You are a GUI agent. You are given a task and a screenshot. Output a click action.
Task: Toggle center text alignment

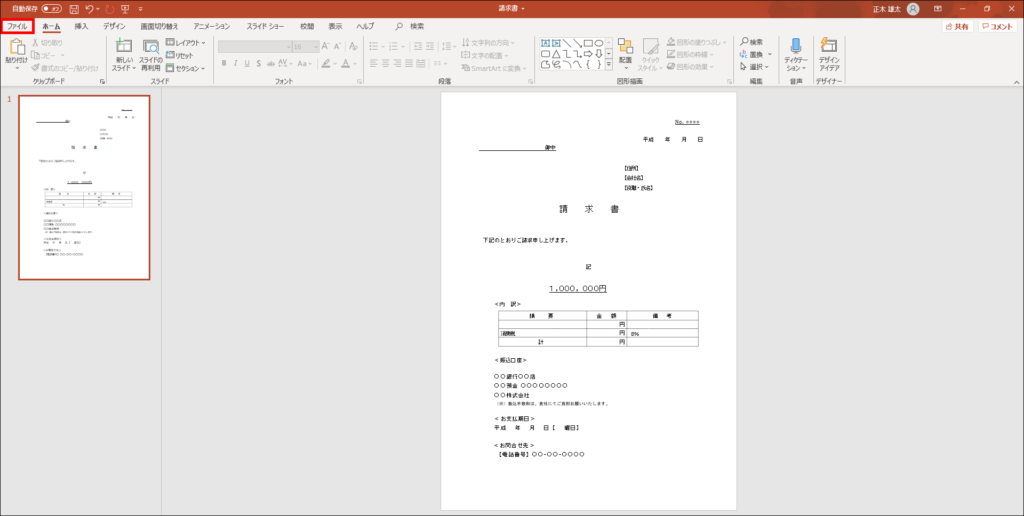(386, 64)
